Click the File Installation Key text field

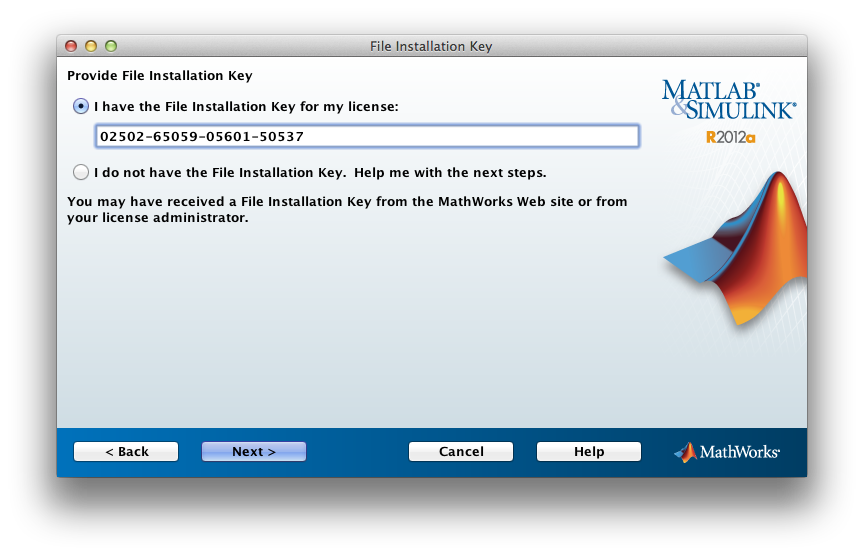click(x=367, y=137)
